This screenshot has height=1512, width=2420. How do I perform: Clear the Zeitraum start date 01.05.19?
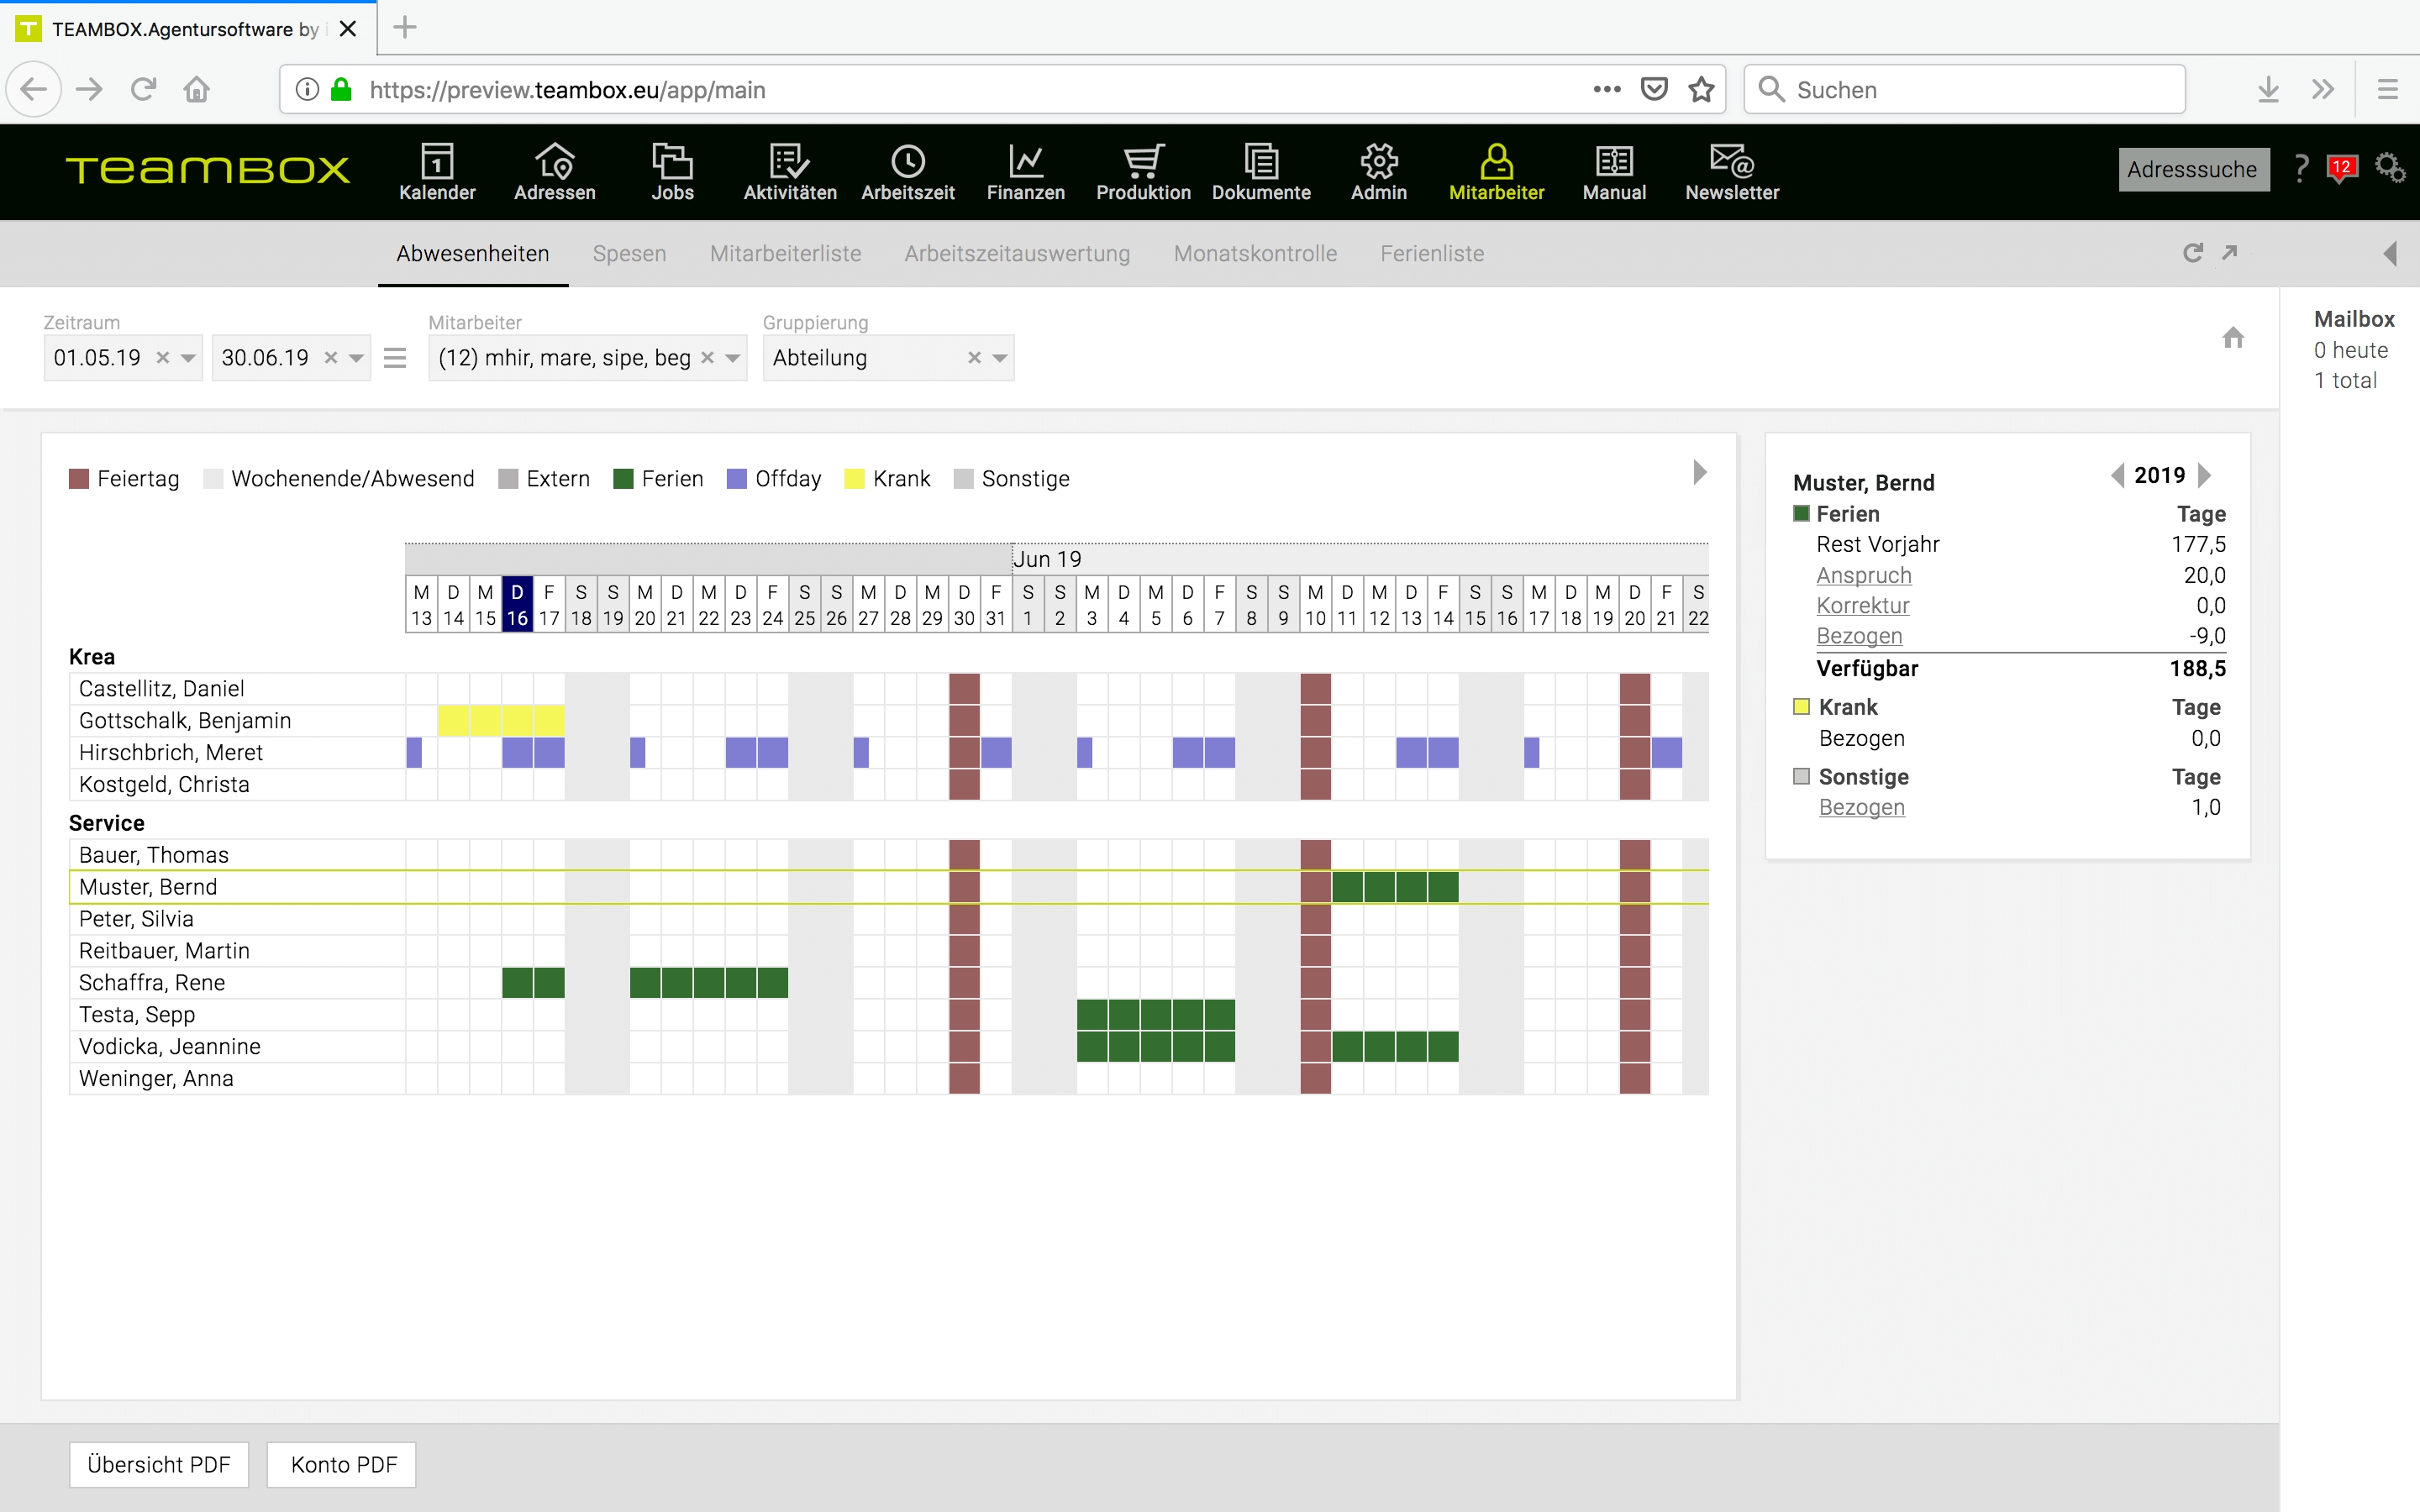tap(163, 358)
